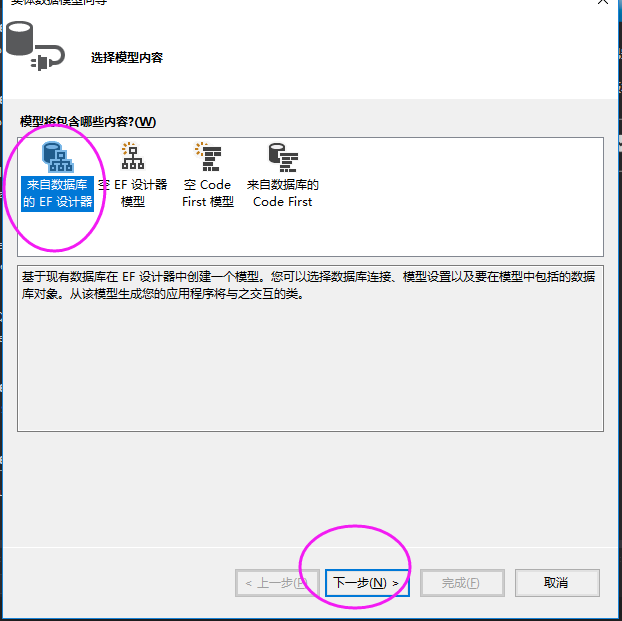The width and height of the screenshot is (622, 621).
Task: Click the wizard window title text
Action: point(59,2)
